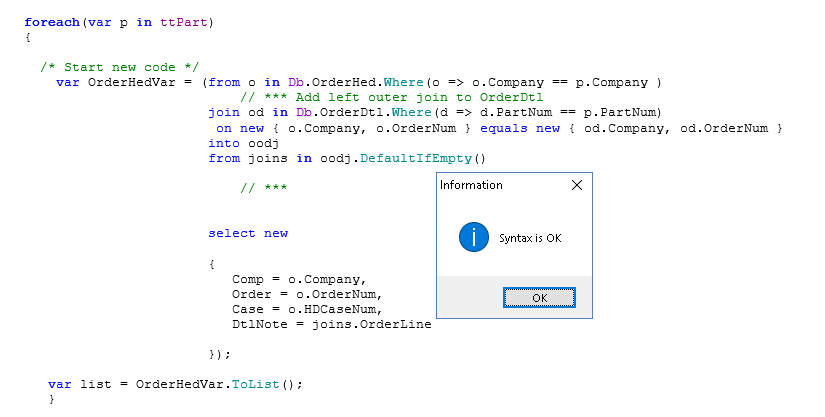Click 'Comp = o.Company,' line
825x417 pixels.
pos(299,279)
